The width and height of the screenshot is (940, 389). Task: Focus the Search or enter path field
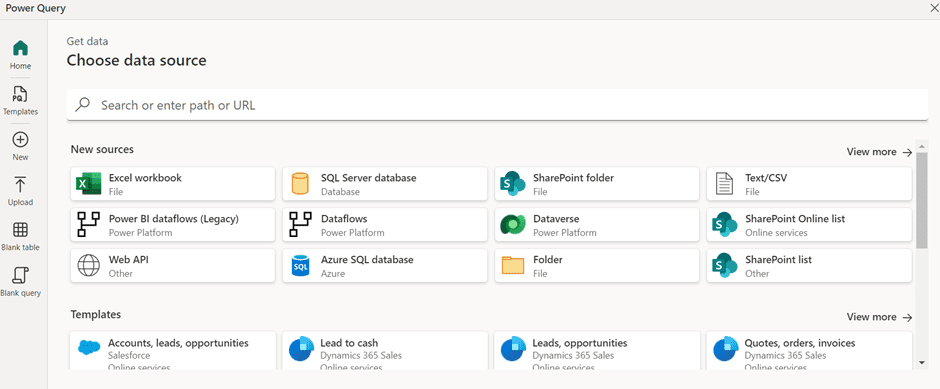click(x=498, y=105)
